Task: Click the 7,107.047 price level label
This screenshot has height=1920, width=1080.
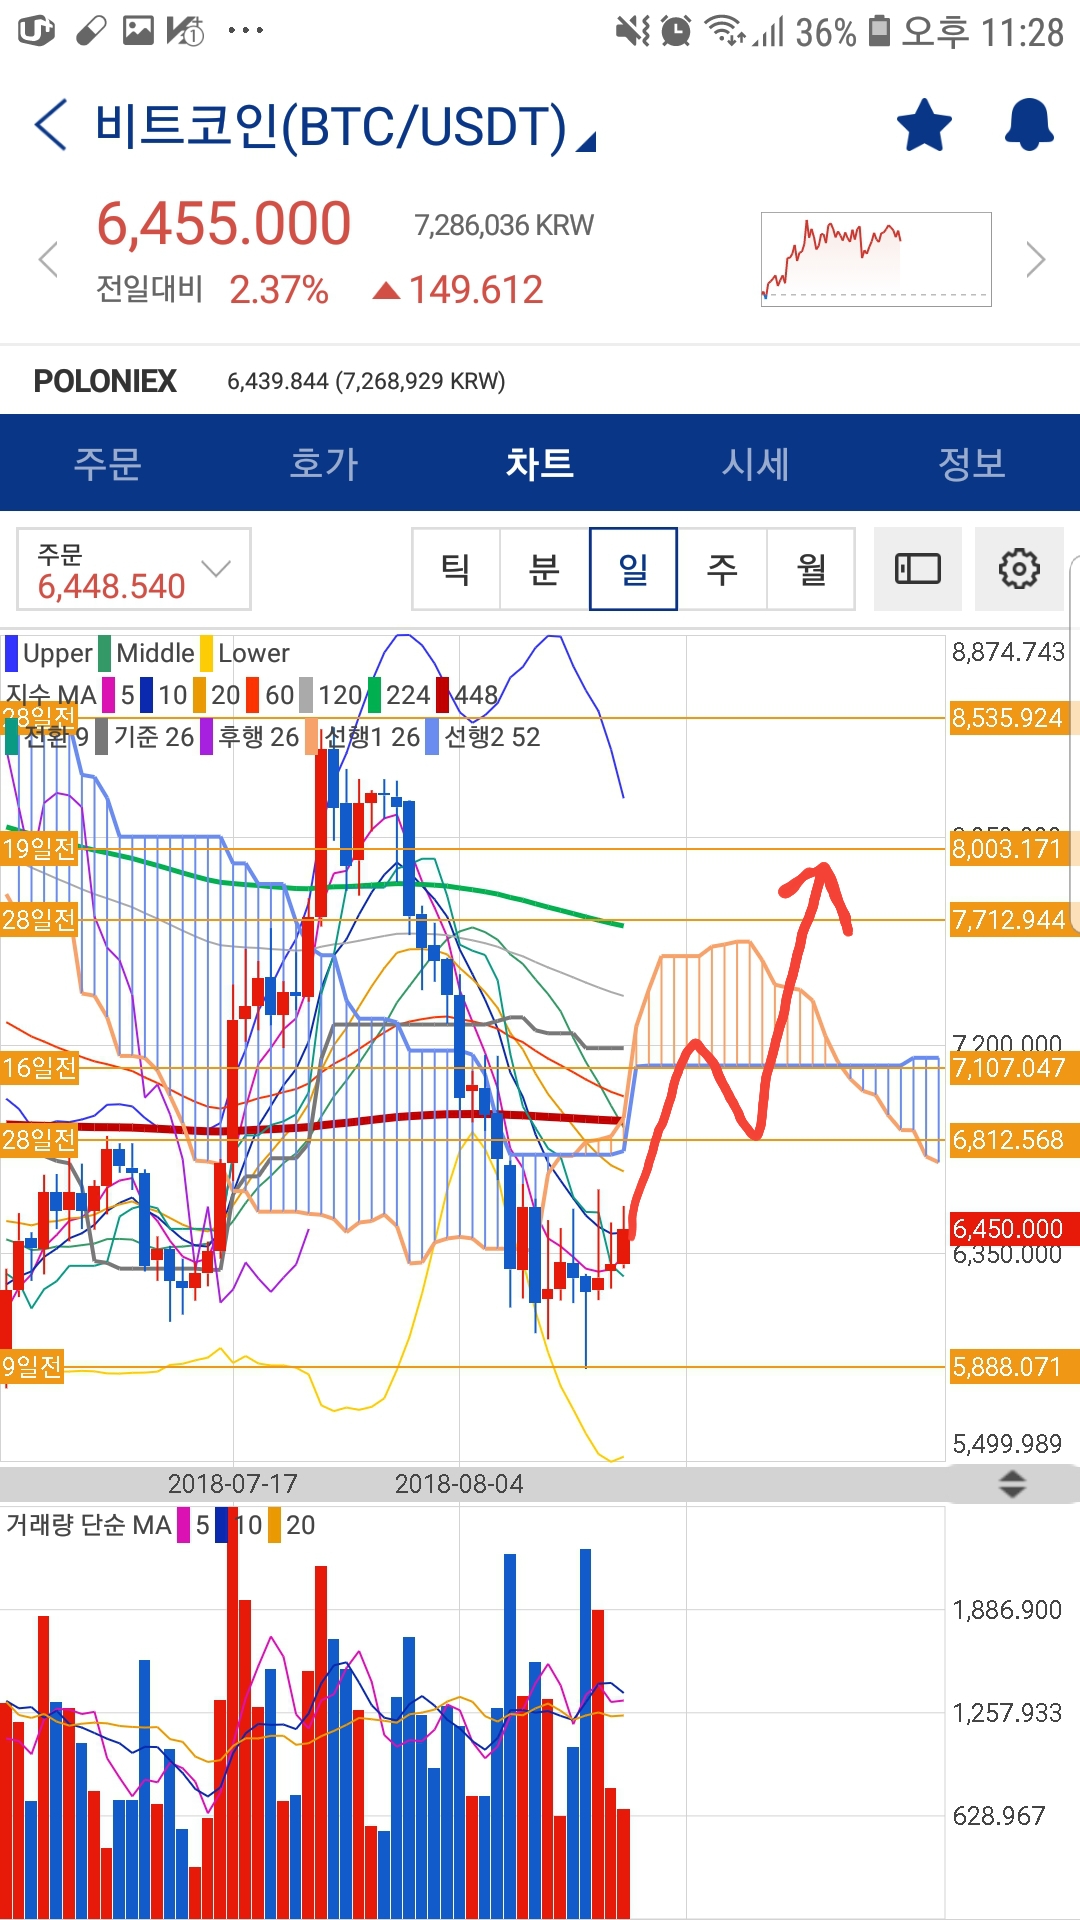Action: tap(1013, 1068)
